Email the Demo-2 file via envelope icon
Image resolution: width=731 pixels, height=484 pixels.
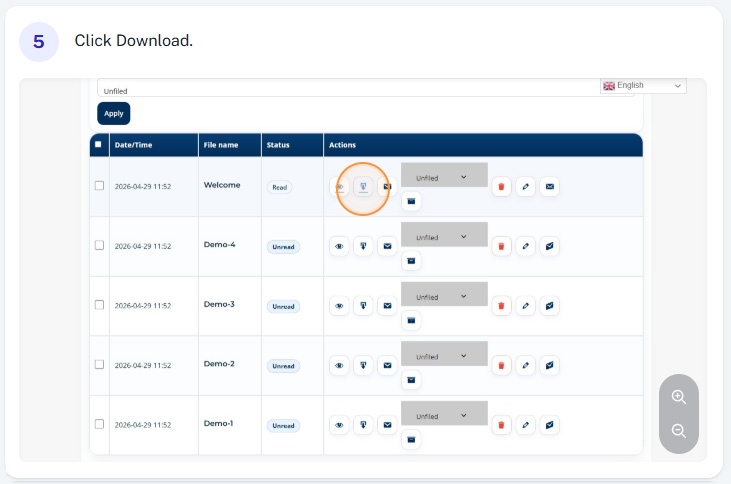click(x=387, y=366)
